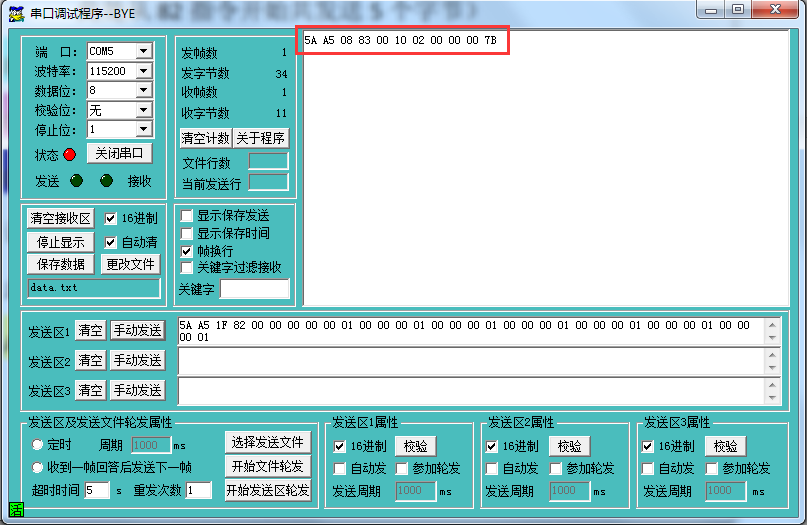The height and width of the screenshot is (525, 807).
Task: Click the 保存数据 button
Action: coord(61,264)
